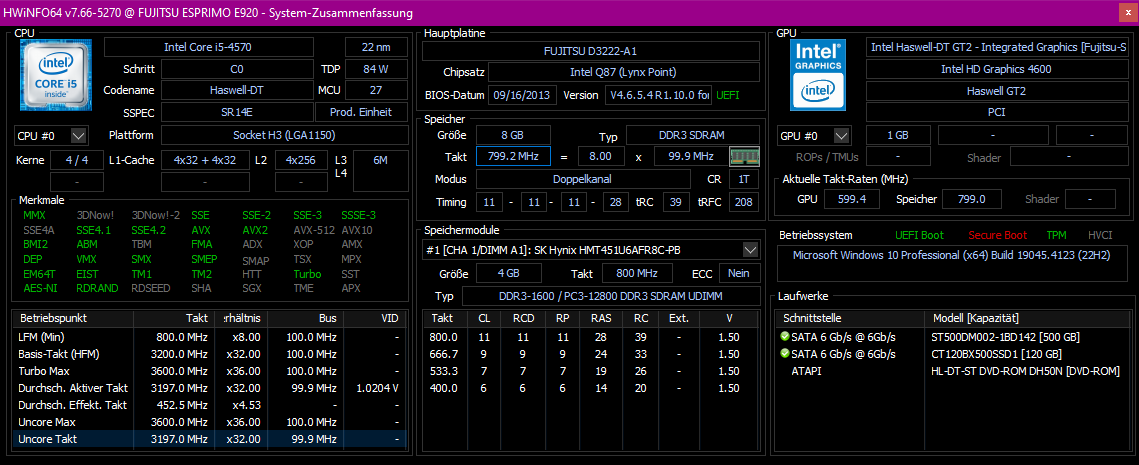This screenshot has height=465, width=1139.
Task: Click the Intel Q87 (Lynx Point) chipset field
Action: tap(624, 73)
